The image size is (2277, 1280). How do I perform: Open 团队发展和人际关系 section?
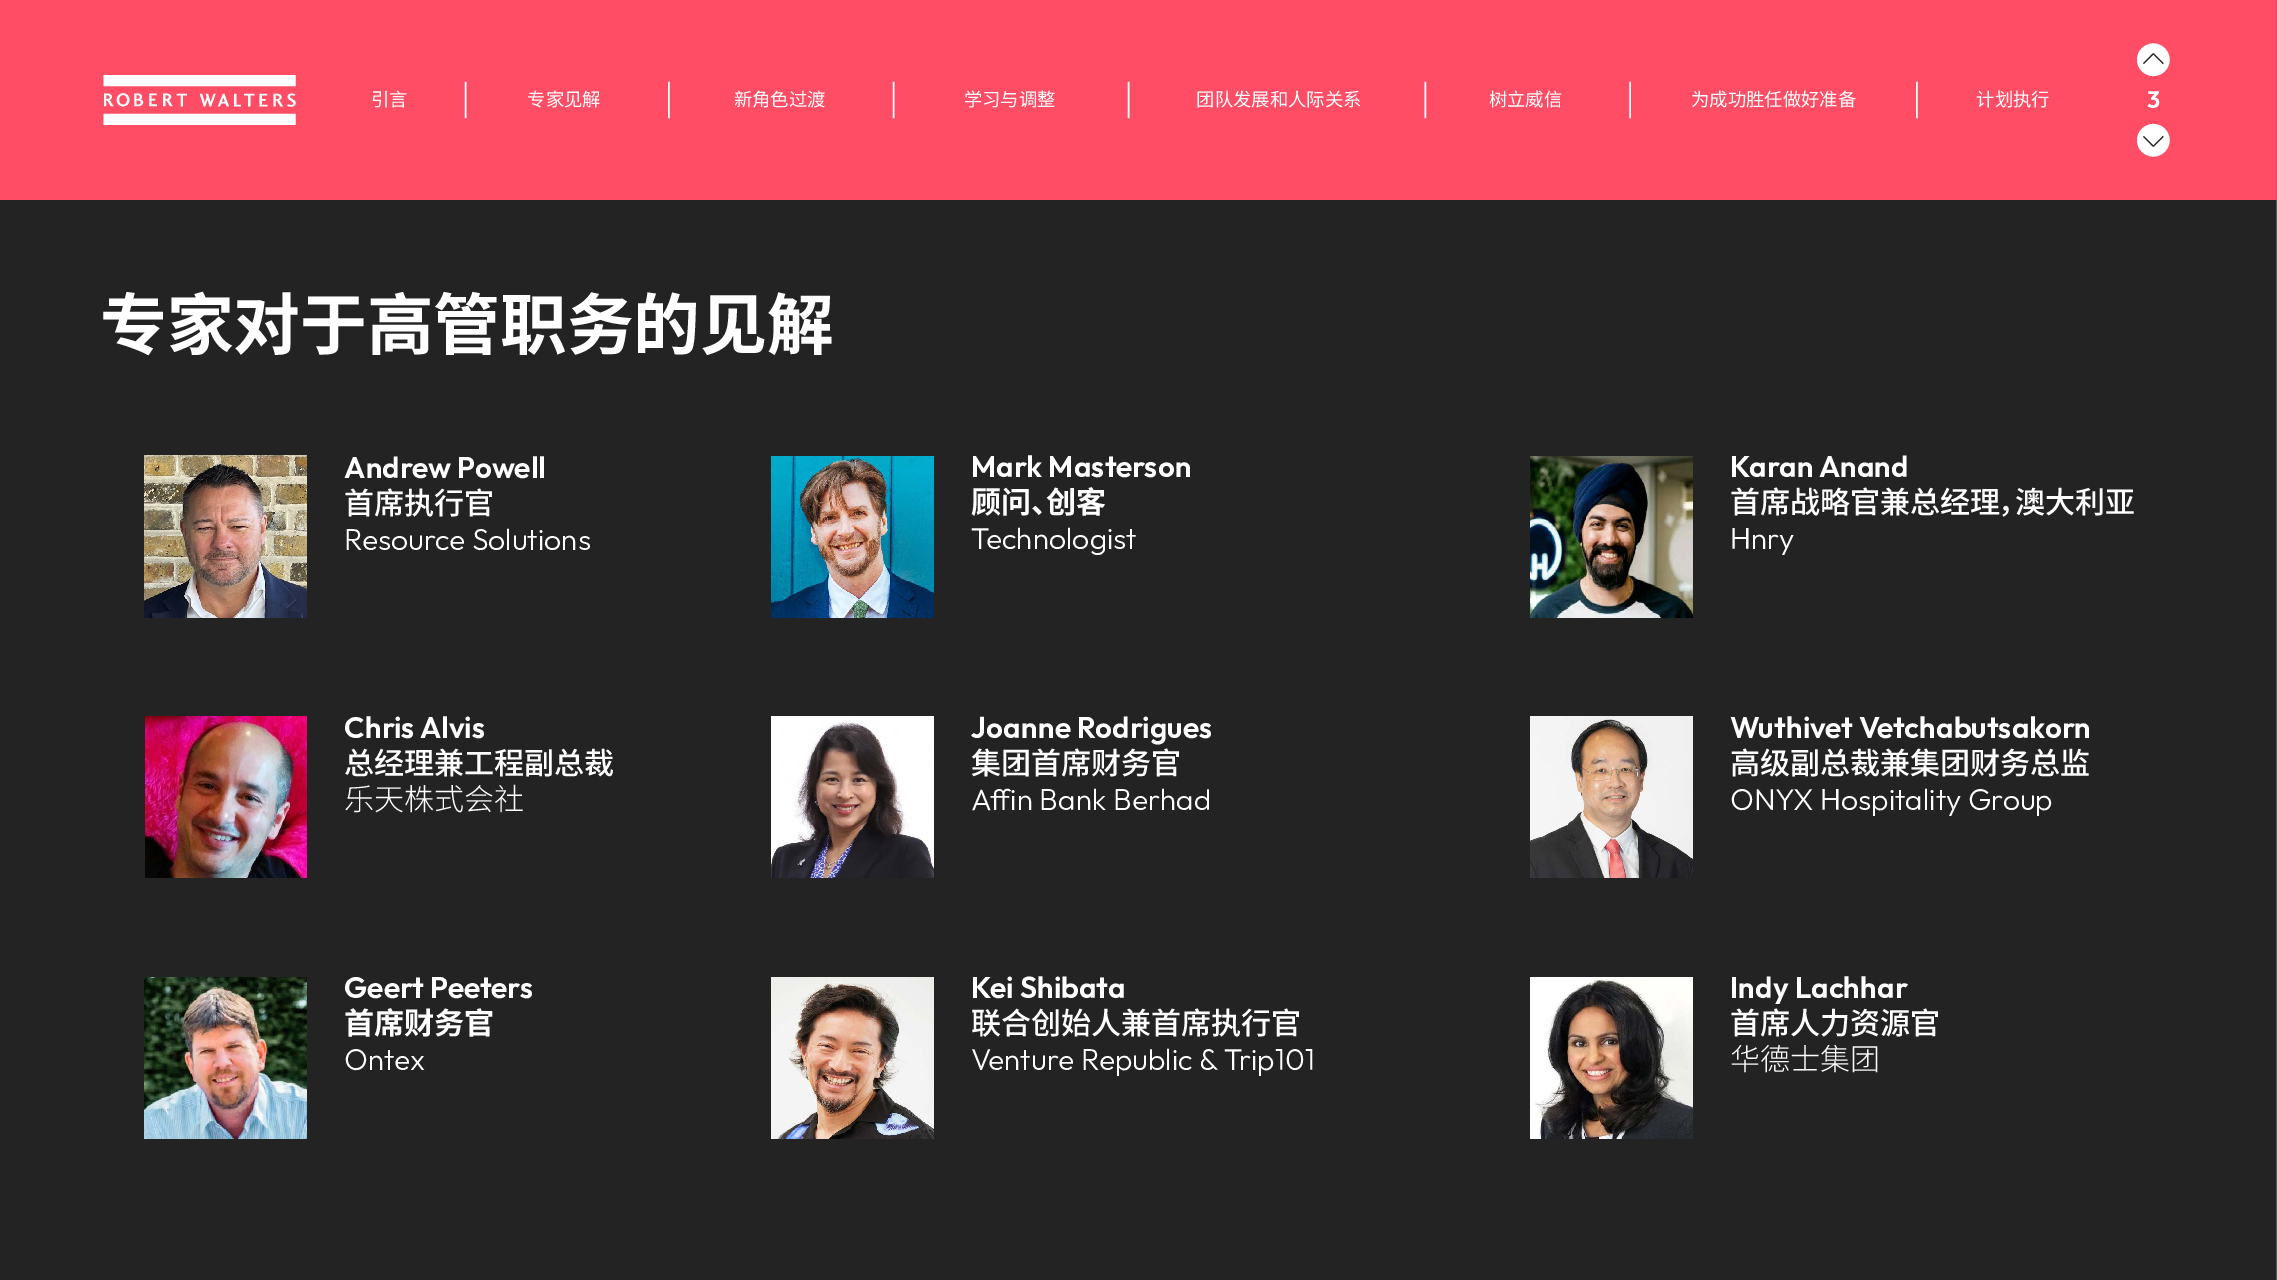coord(1278,100)
